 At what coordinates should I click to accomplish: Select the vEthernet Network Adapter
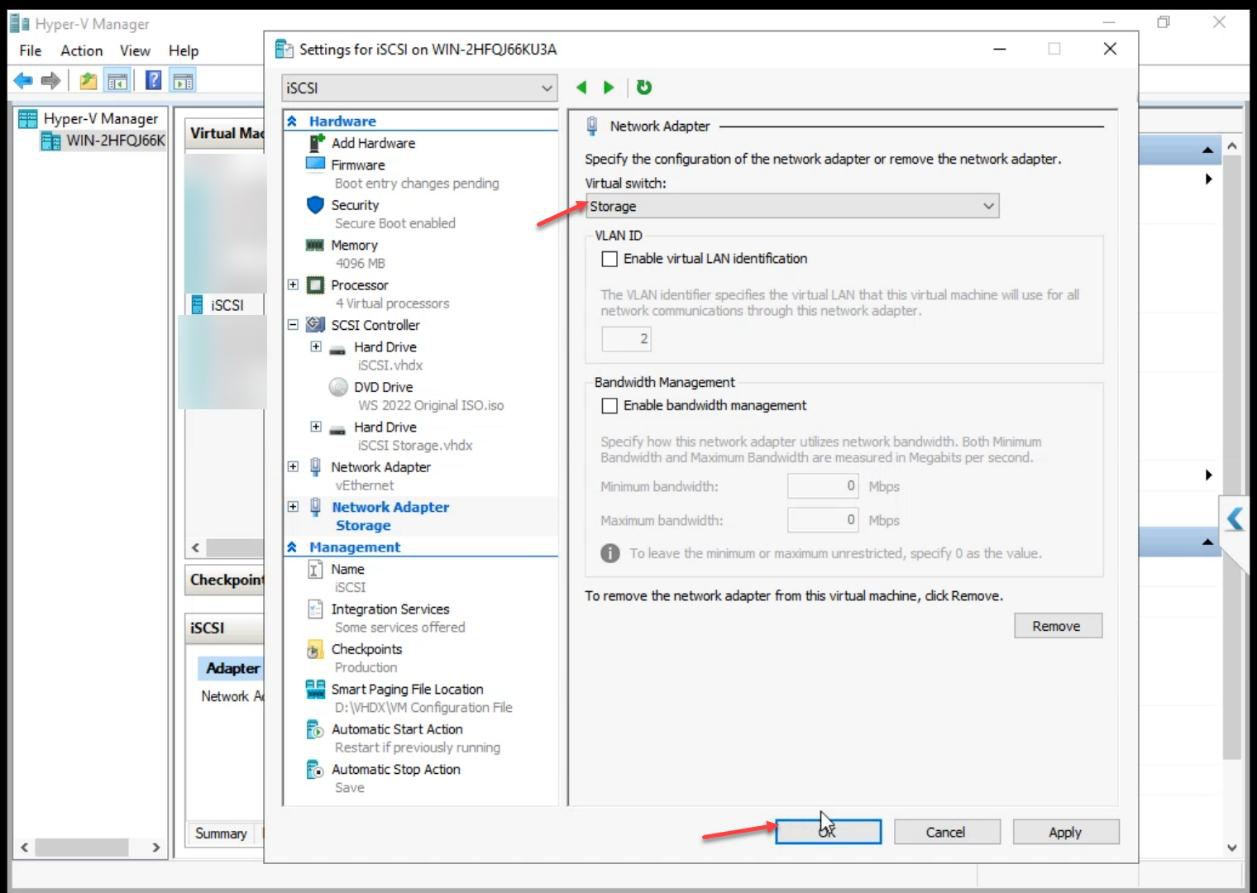pos(381,467)
